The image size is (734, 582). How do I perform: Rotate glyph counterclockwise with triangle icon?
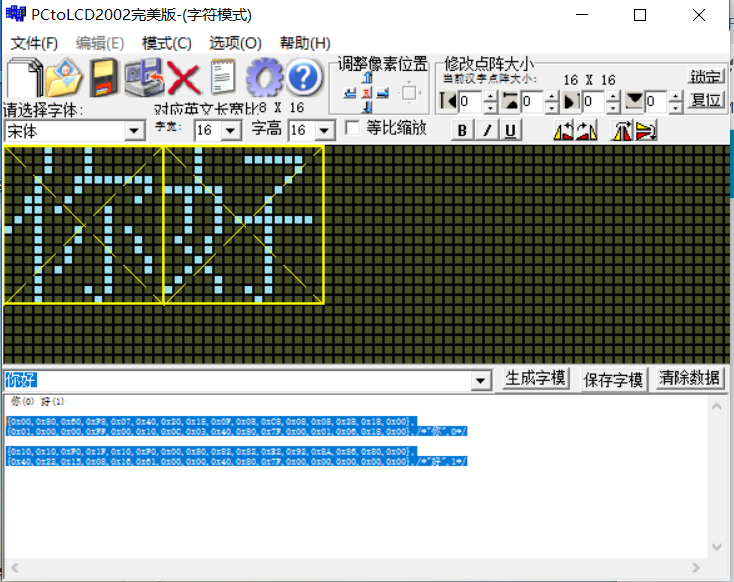(563, 130)
